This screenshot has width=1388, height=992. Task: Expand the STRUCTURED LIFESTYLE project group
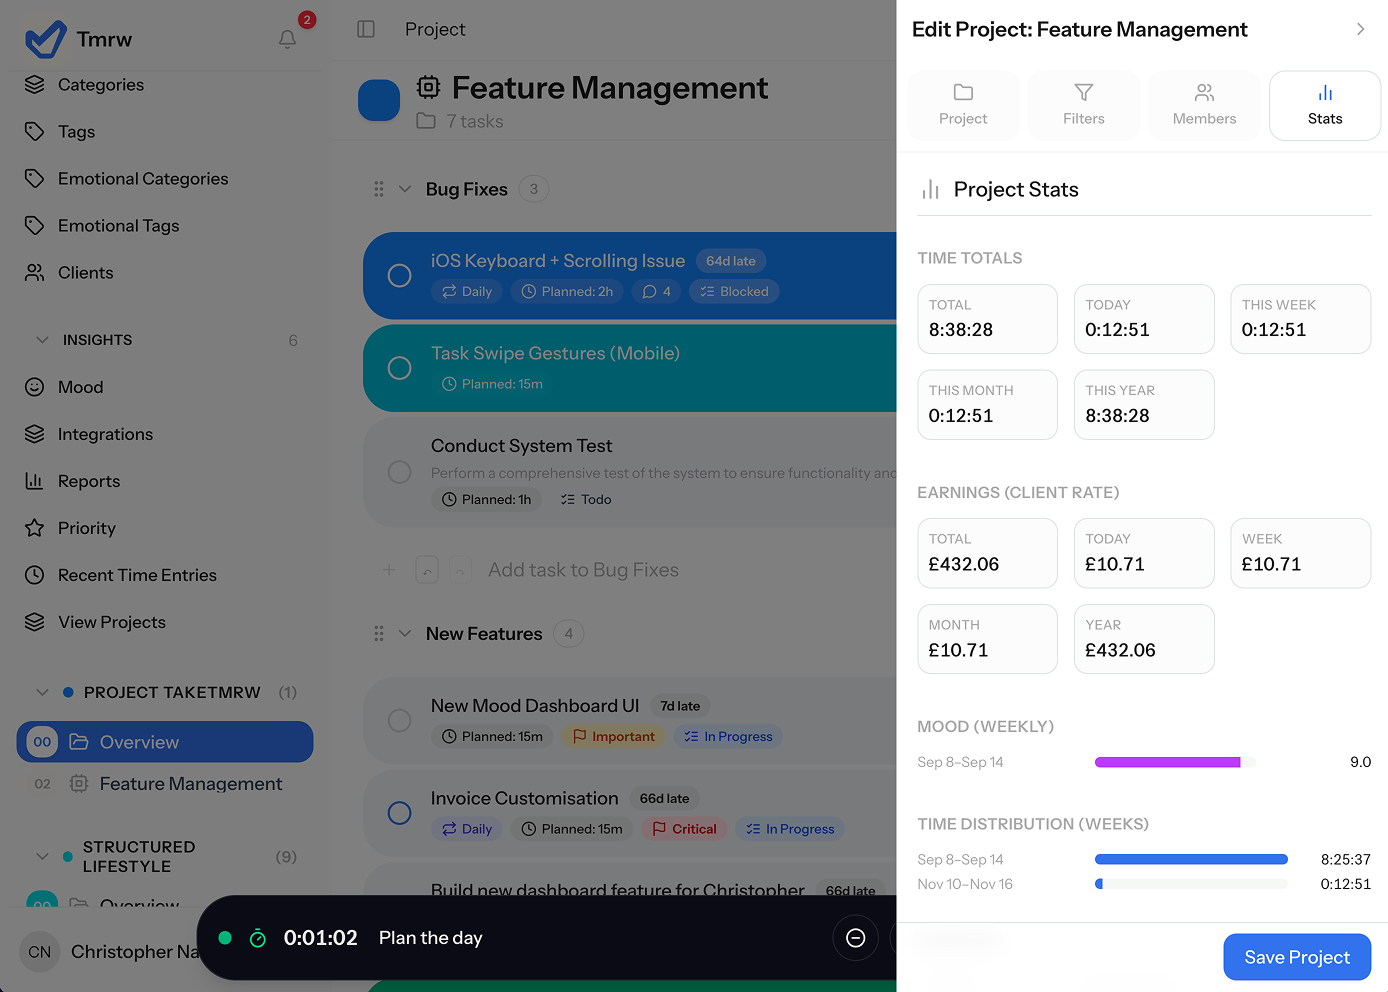(x=42, y=856)
